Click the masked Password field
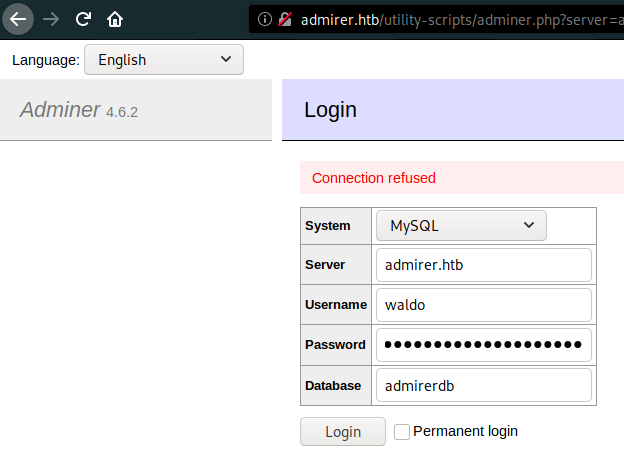The width and height of the screenshot is (624, 465). pyautogui.click(x=484, y=345)
